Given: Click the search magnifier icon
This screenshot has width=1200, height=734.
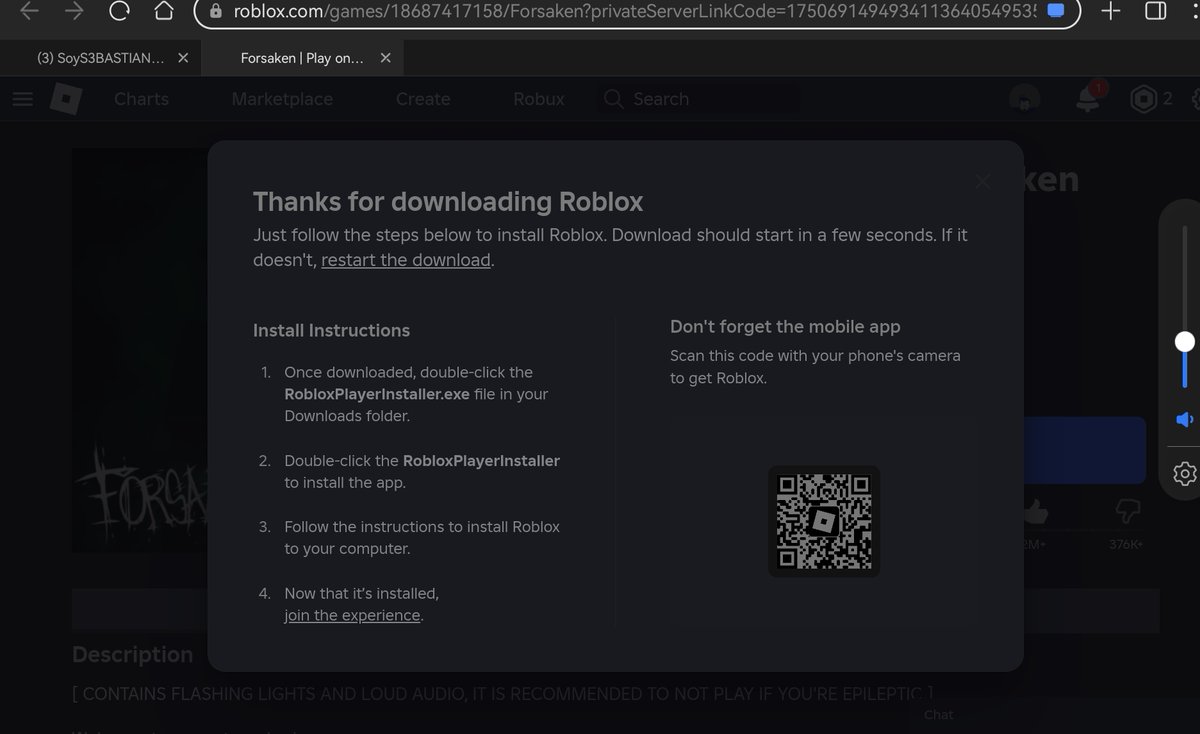Looking at the screenshot, I should tap(613, 99).
